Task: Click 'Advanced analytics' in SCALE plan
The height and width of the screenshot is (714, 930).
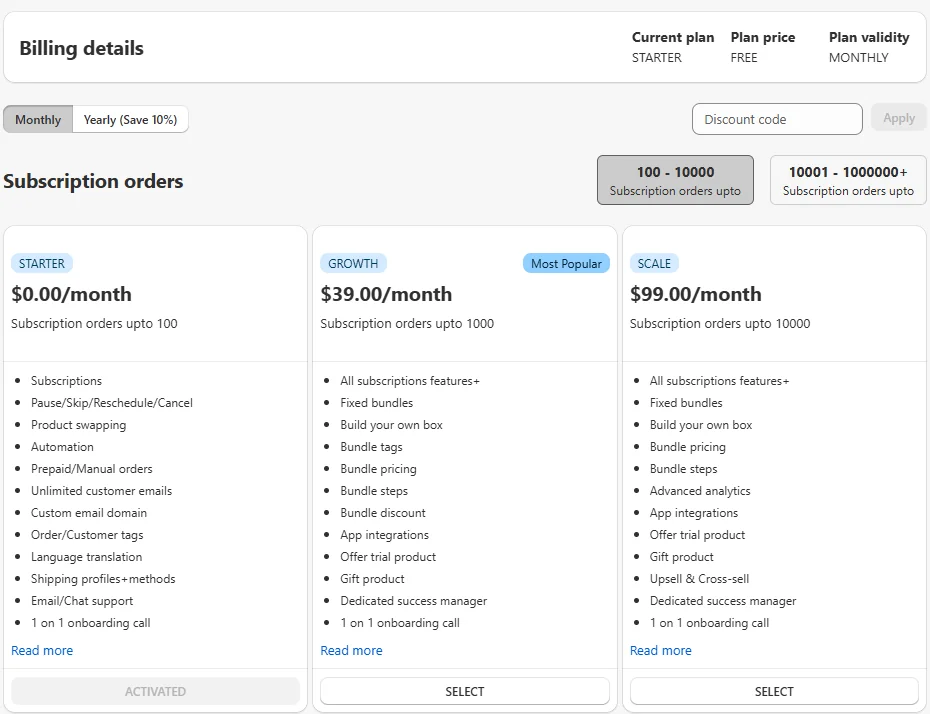Action: pyautogui.click(x=700, y=490)
